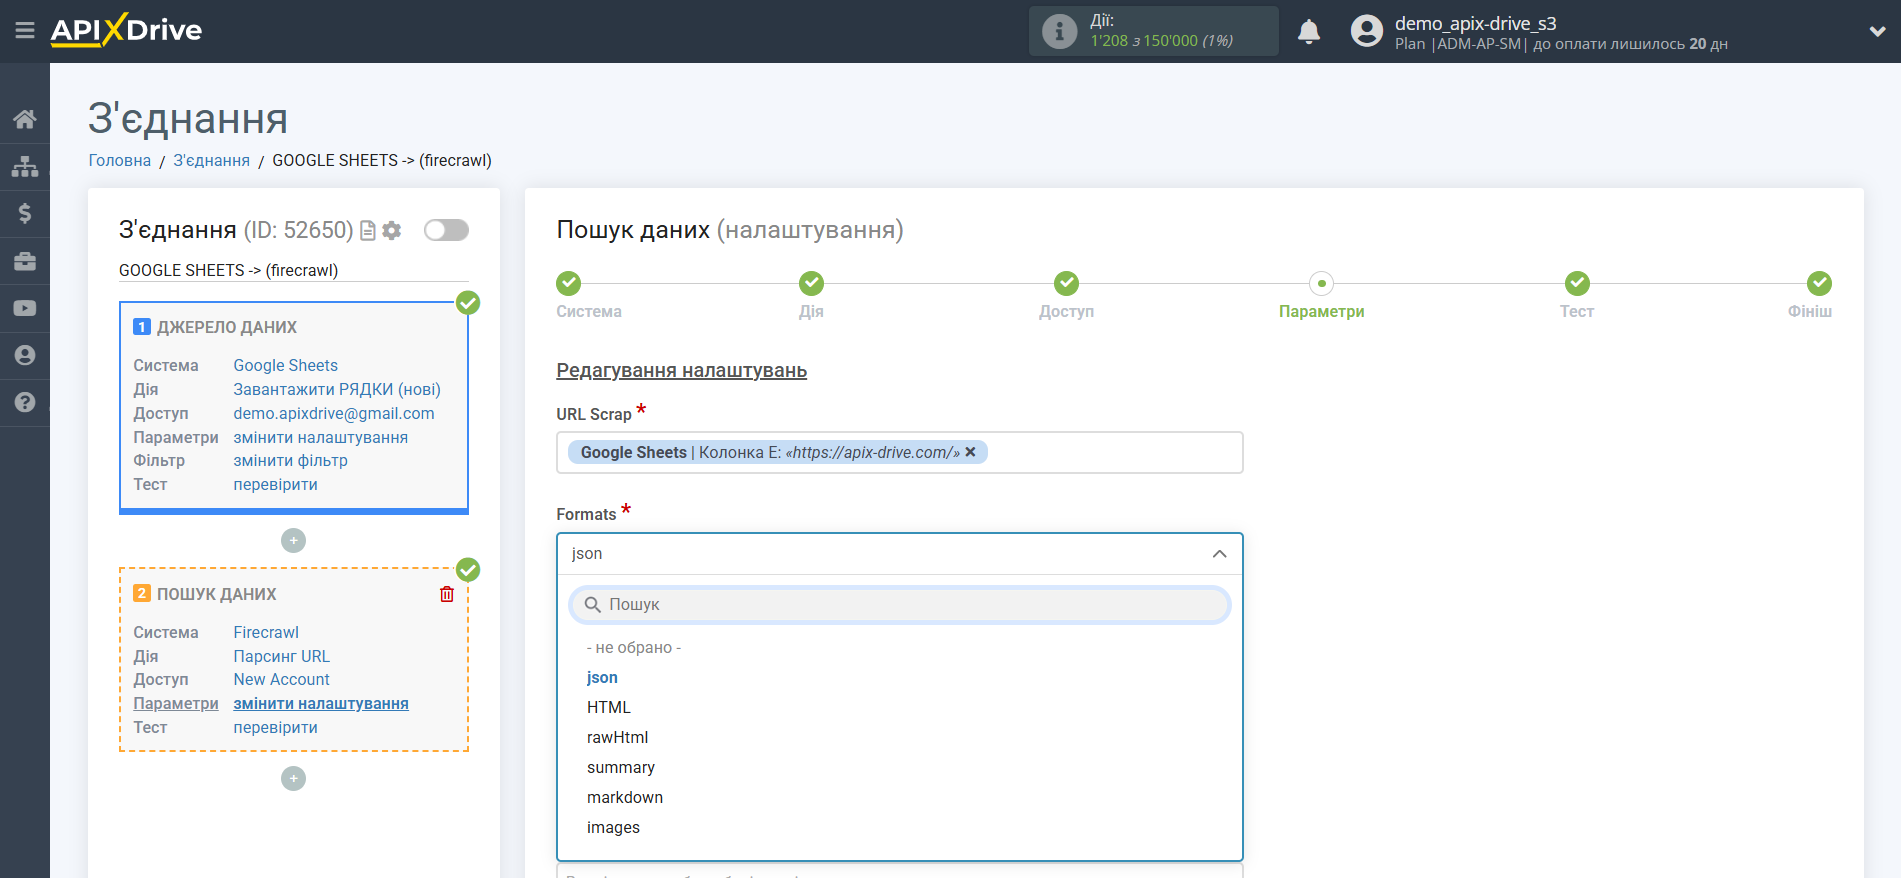
Task: Open the YouTube video sidebar icon
Action: [25, 308]
